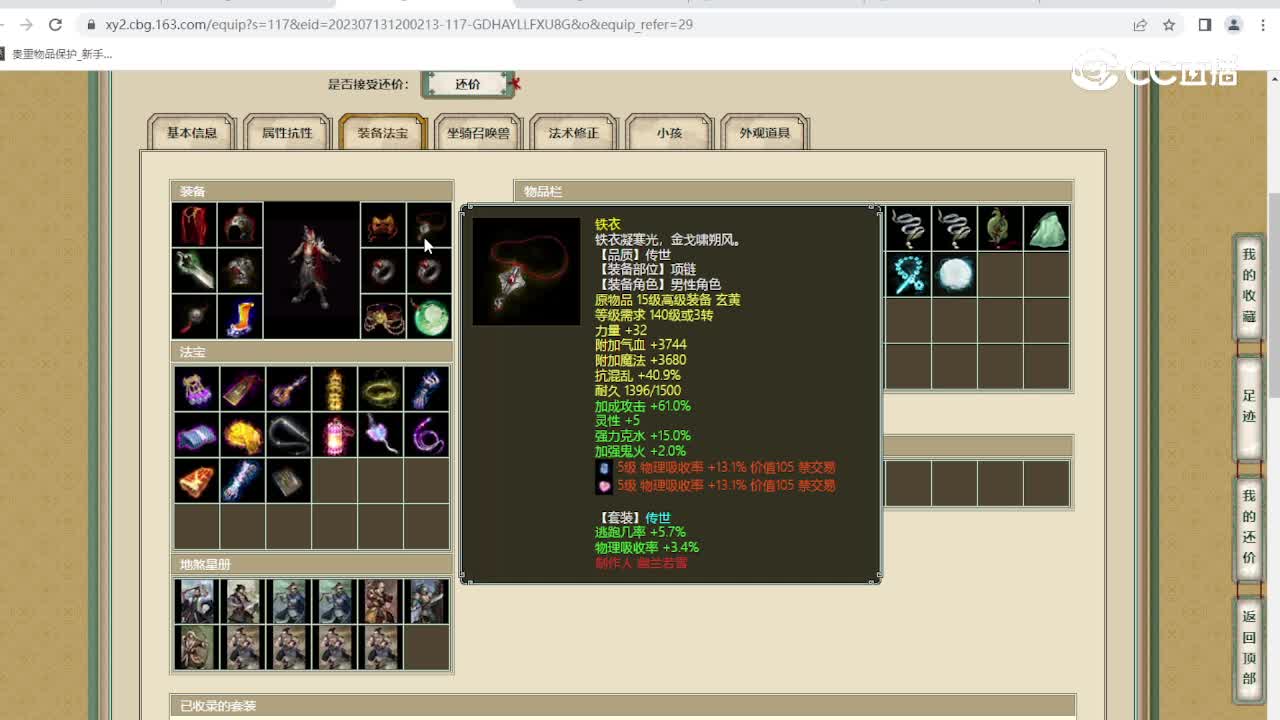Reload the browser page
1280x720 pixels.
pos(55,24)
